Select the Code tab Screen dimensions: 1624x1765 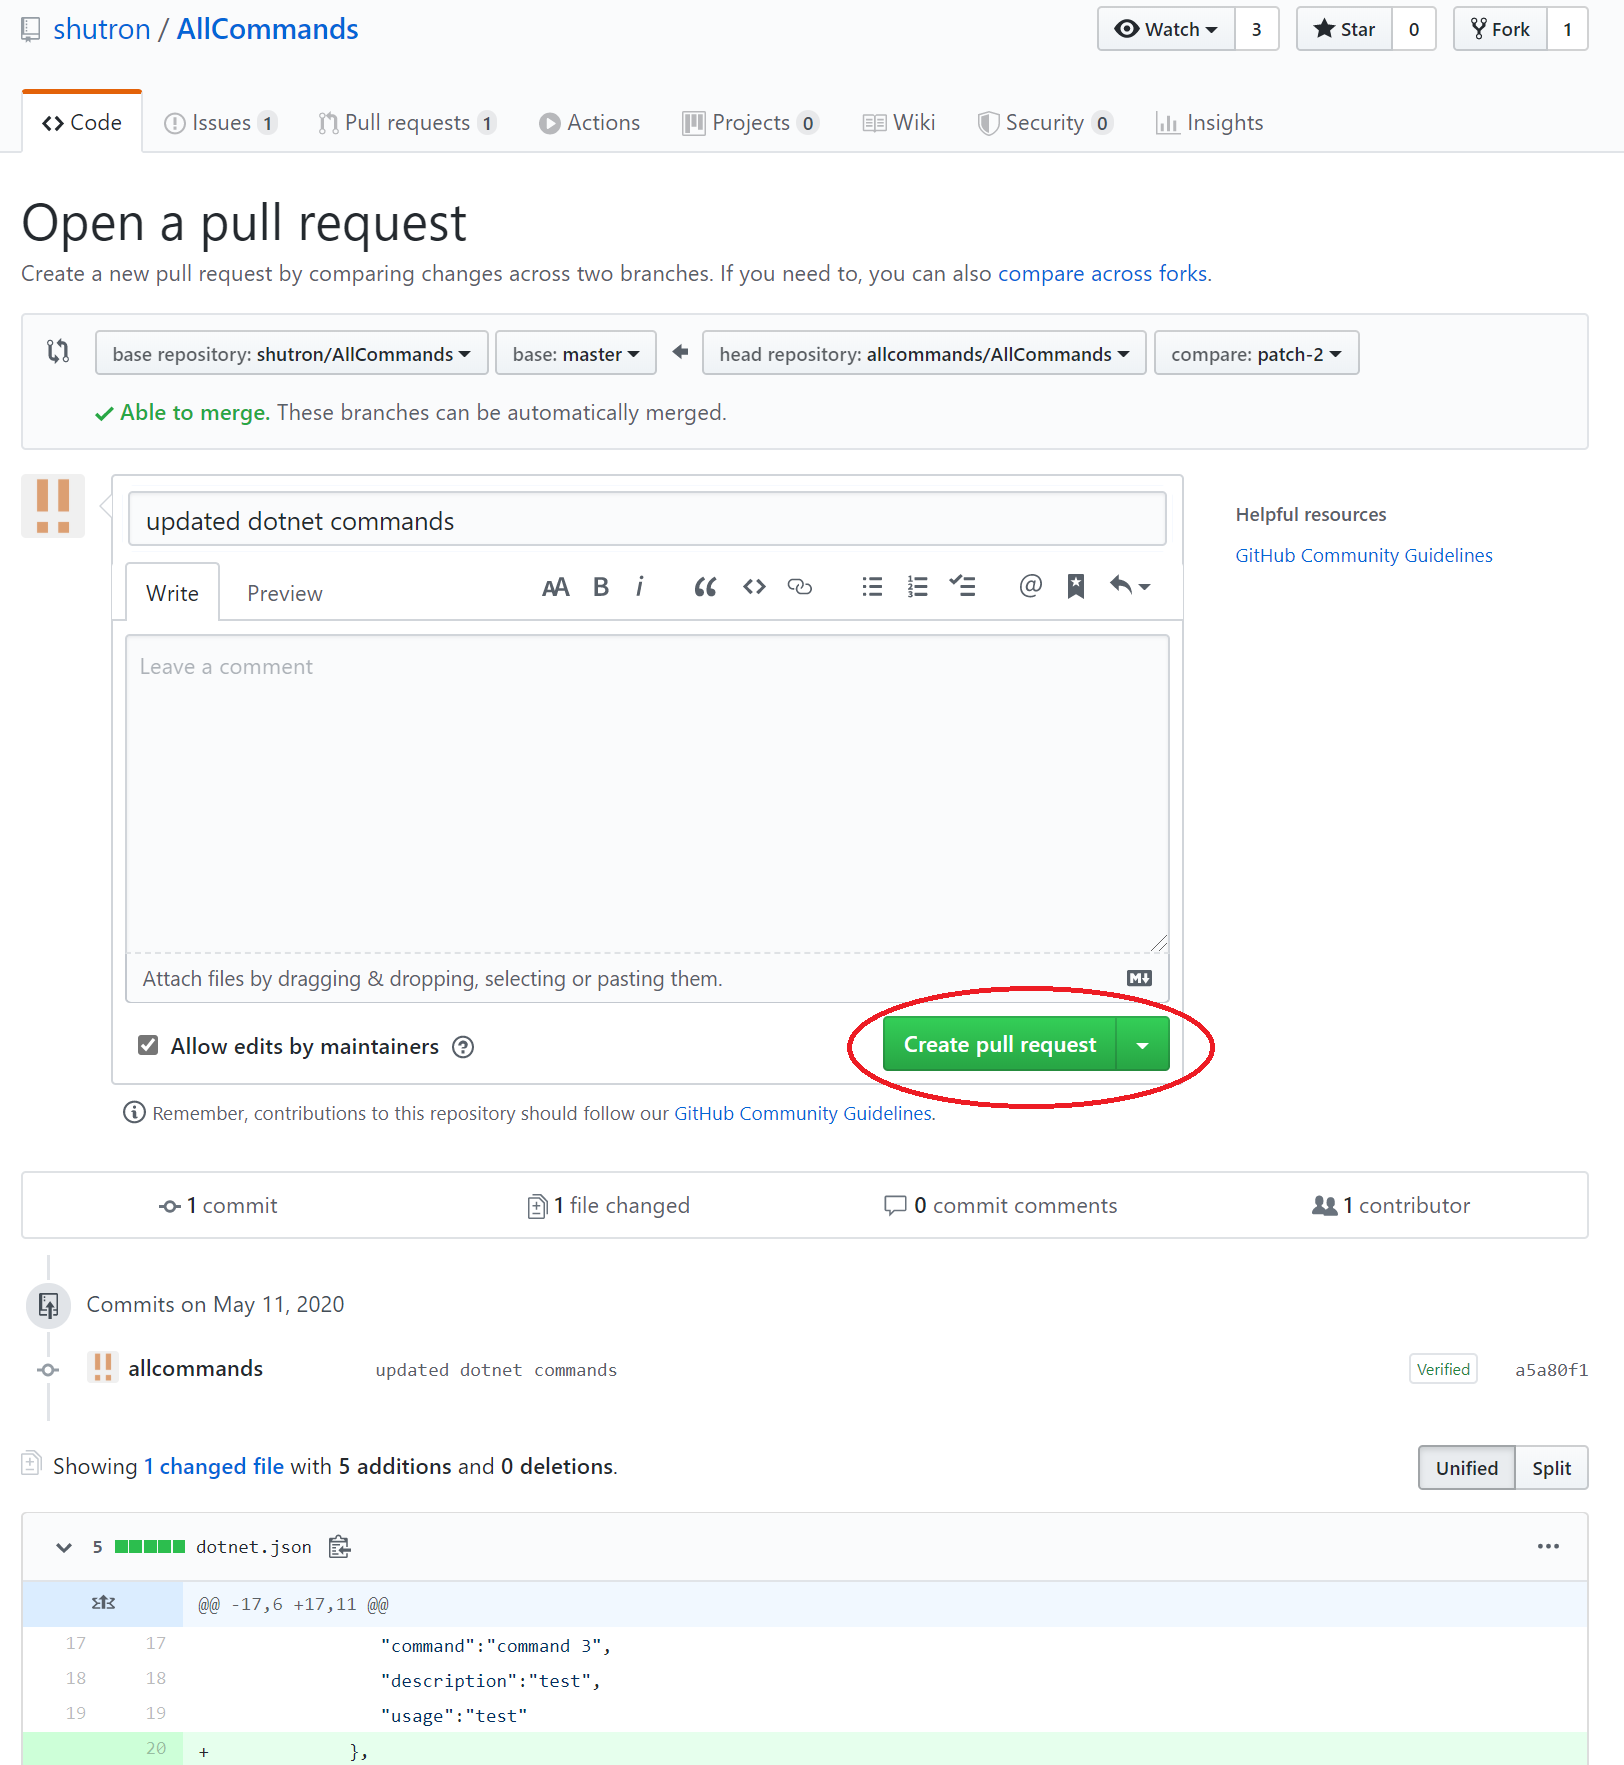[x=82, y=122]
